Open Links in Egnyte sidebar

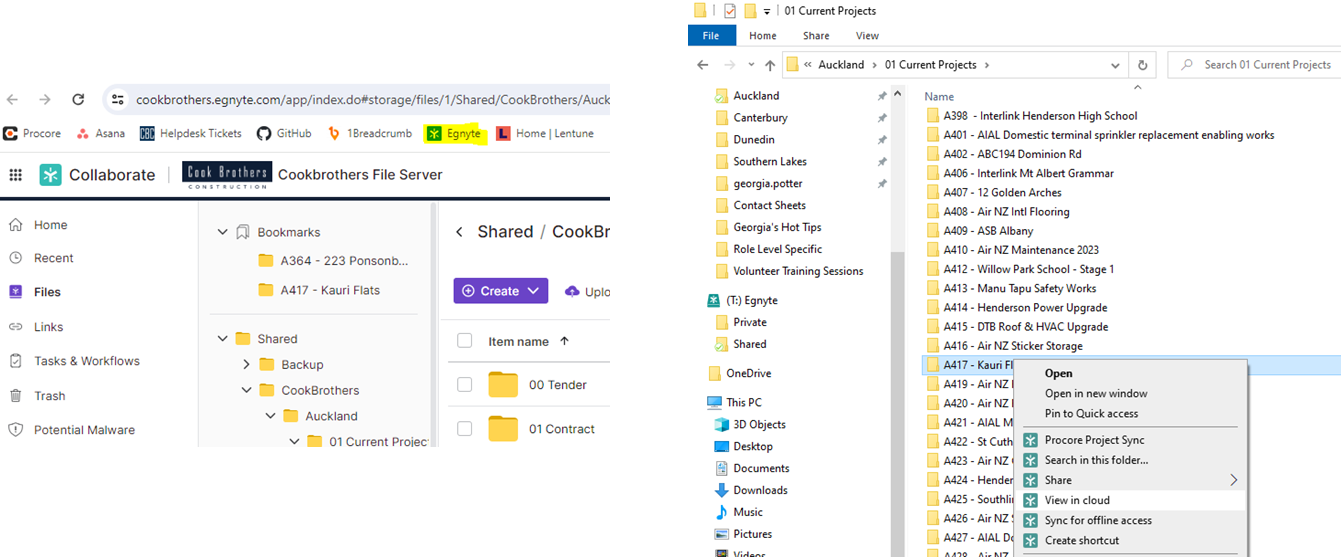click(x=48, y=327)
